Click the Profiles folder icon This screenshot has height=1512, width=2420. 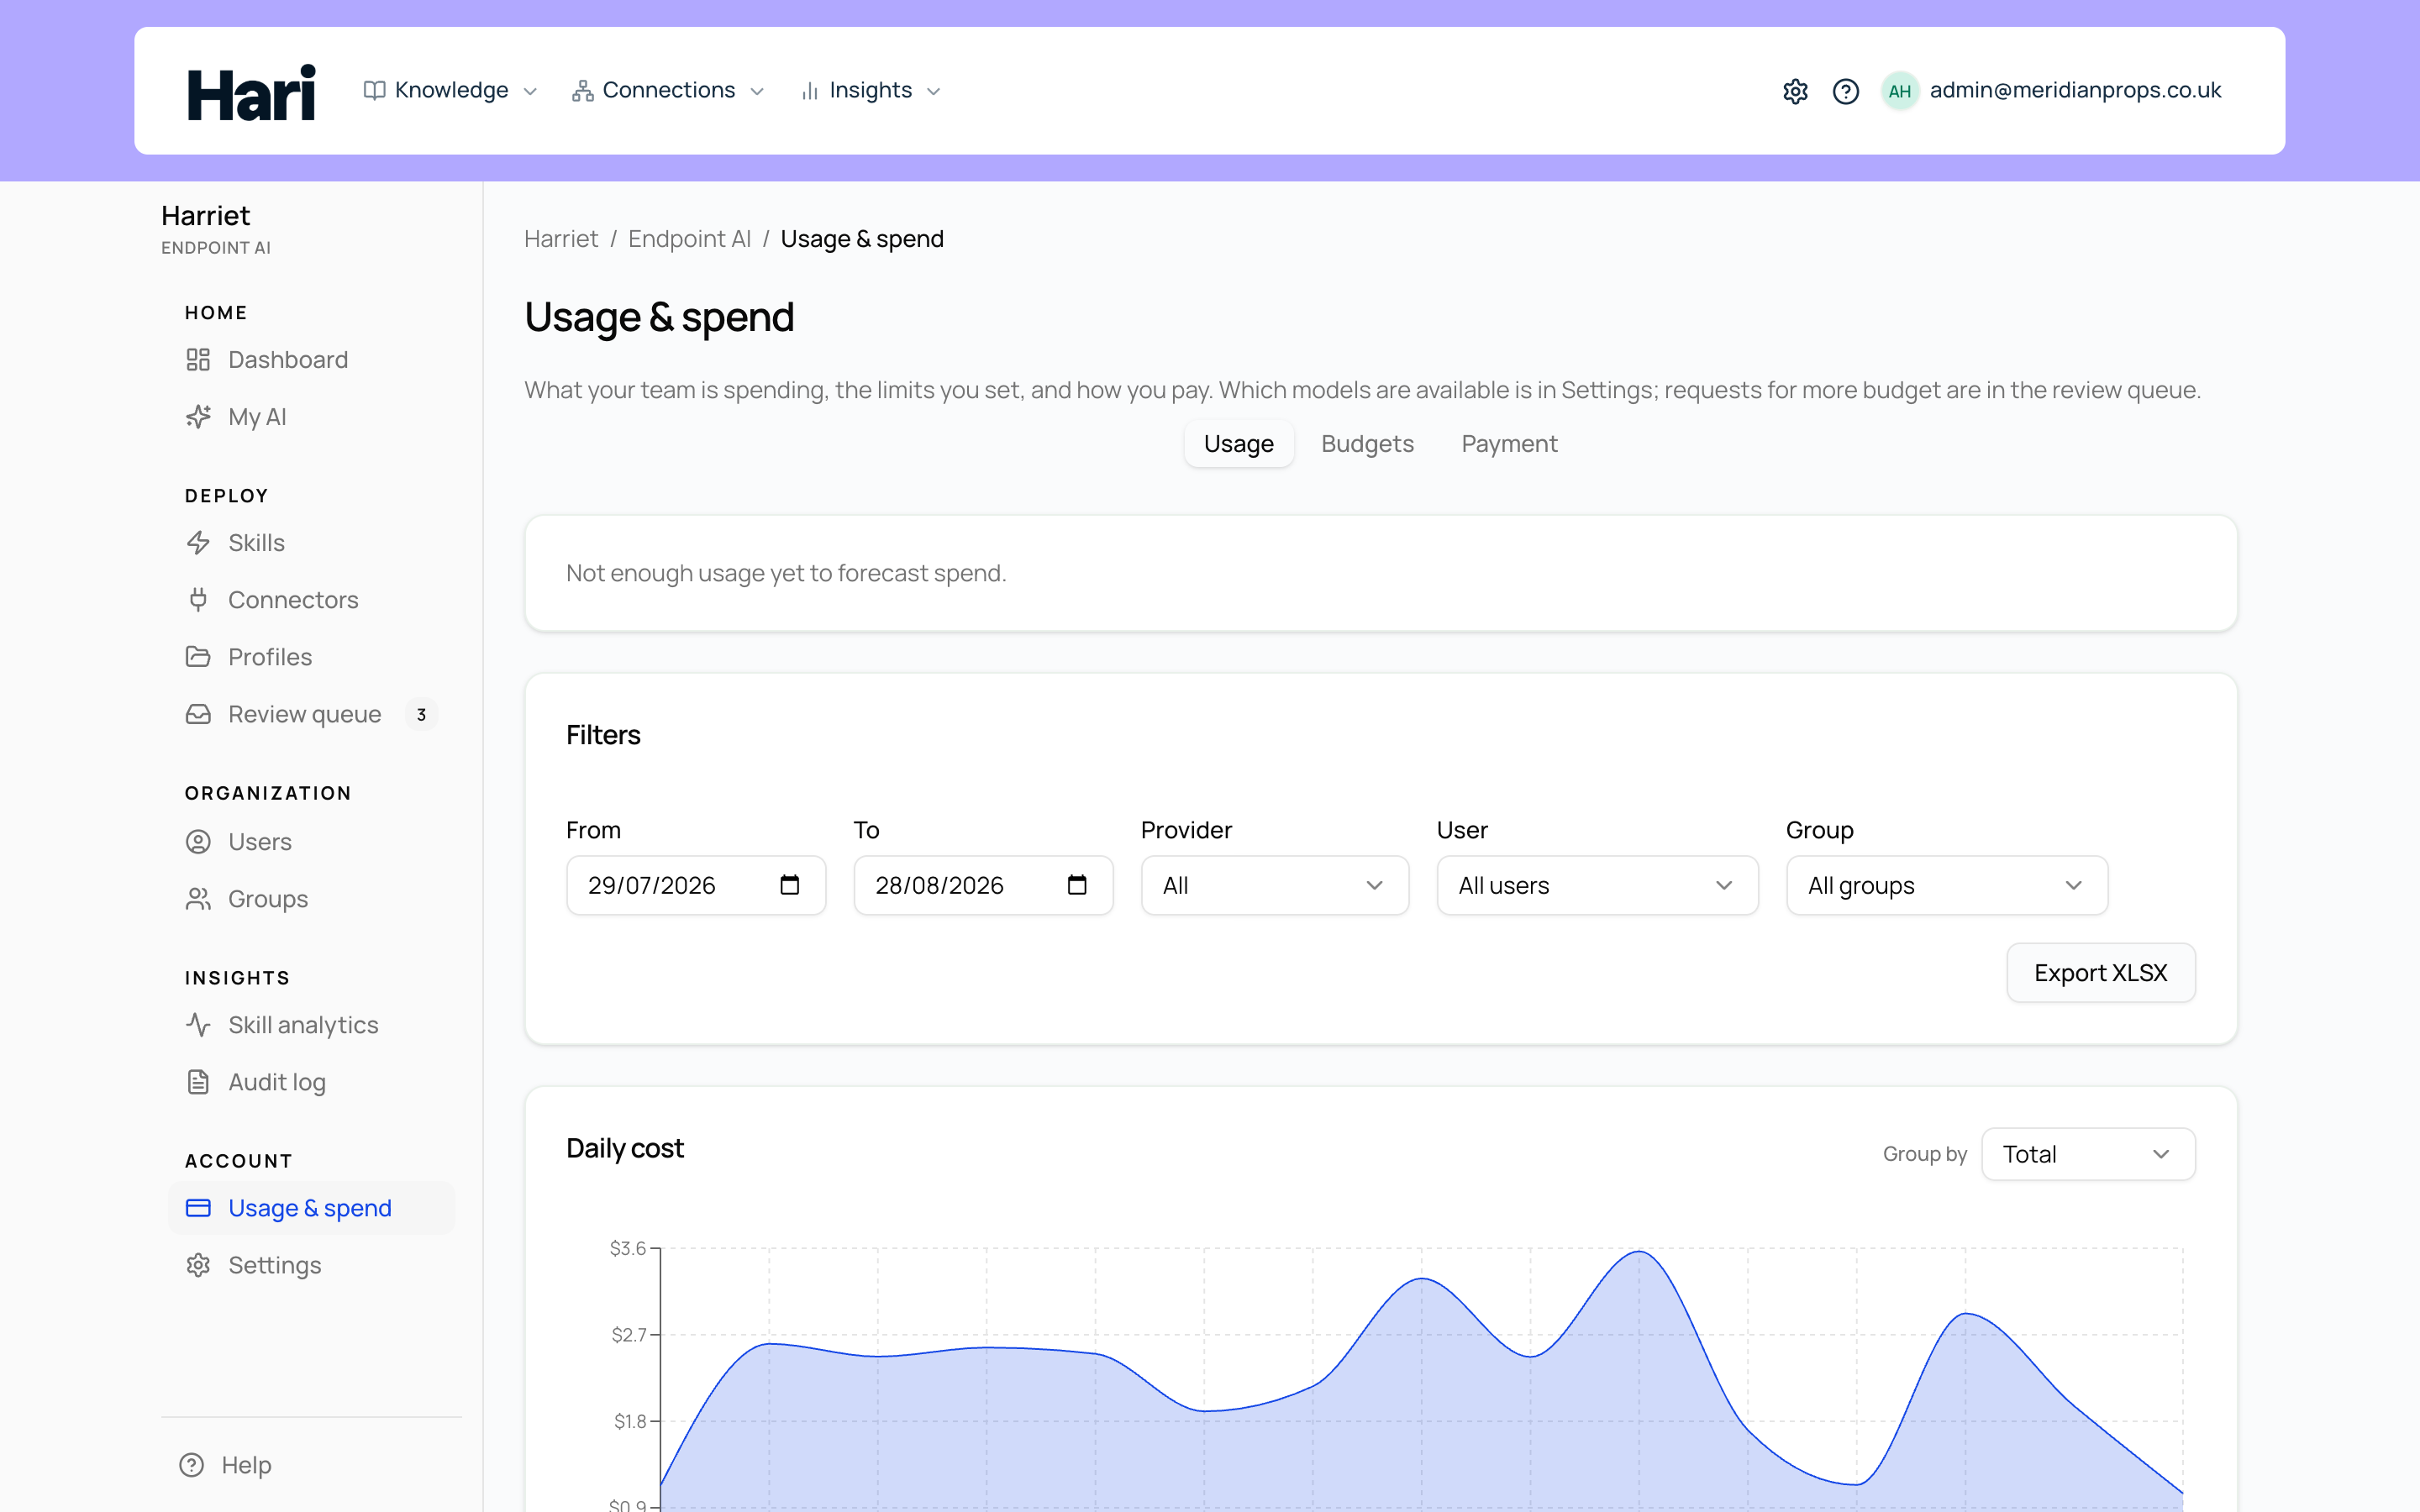click(x=198, y=657)
